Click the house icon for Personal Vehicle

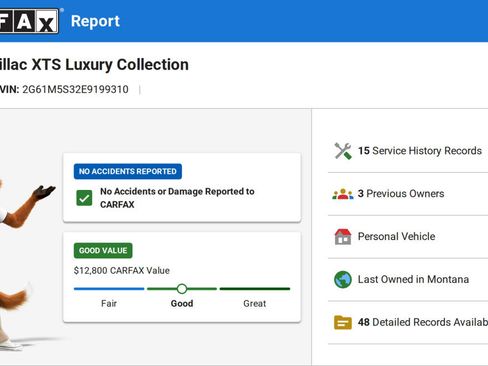pyautogui.click(x=343, y=237)
